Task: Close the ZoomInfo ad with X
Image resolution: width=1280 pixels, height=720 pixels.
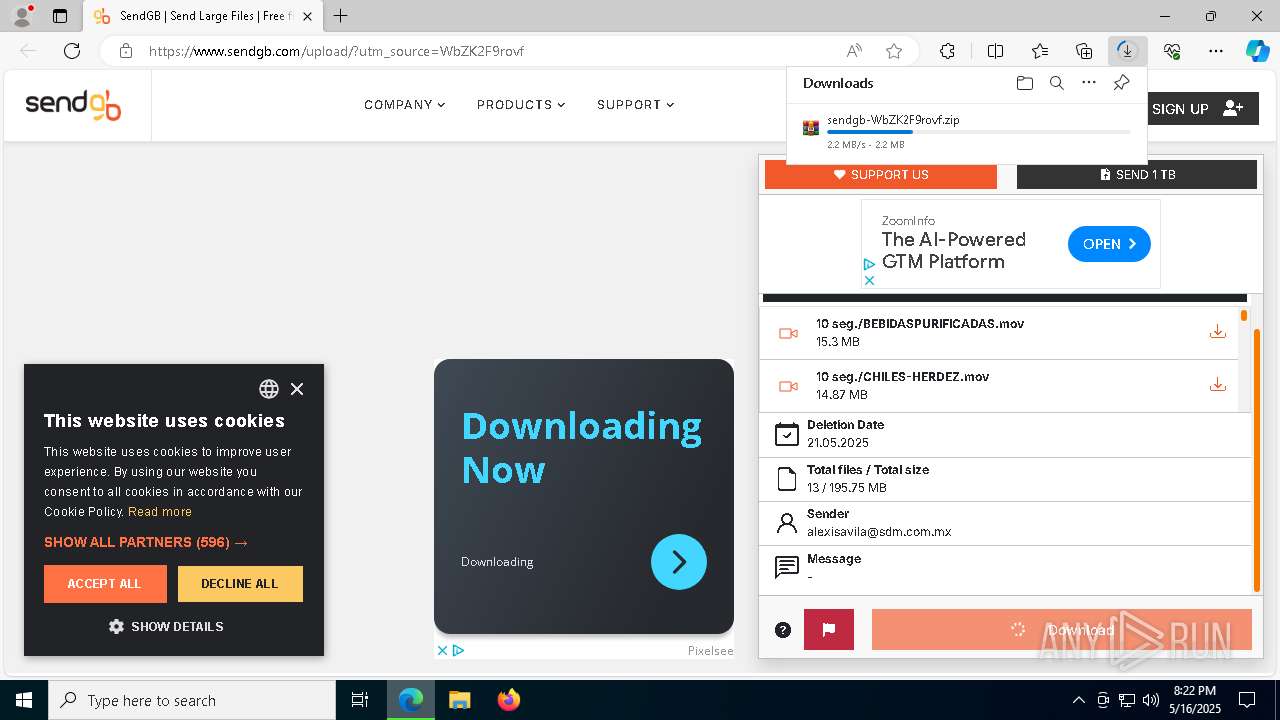Action: point(869,281)
